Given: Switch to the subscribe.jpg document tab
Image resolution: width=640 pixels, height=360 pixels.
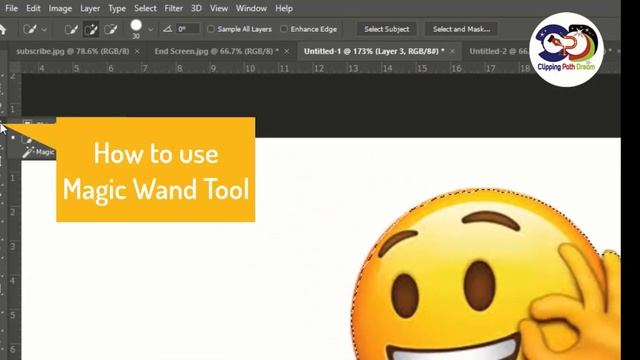Looking at the screenshot, I should pos(73,51).
